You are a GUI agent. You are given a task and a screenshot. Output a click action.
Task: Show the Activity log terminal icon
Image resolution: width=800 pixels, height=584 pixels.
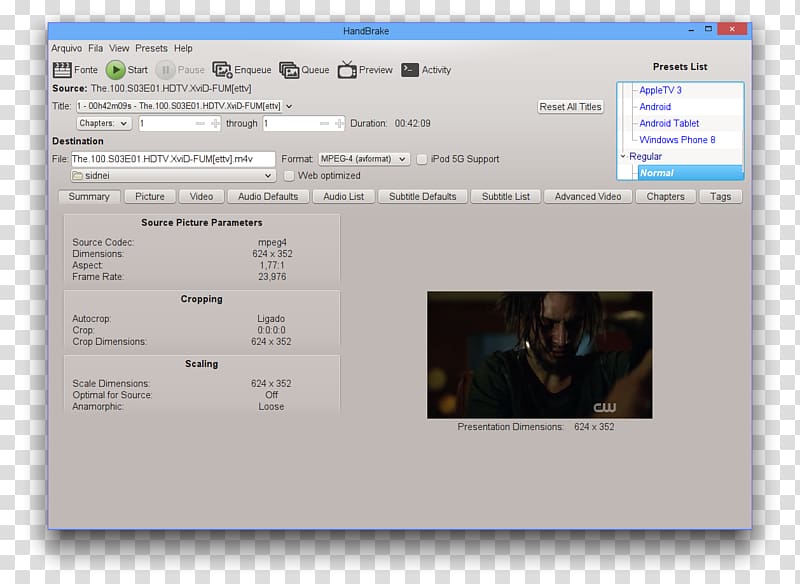410,70
